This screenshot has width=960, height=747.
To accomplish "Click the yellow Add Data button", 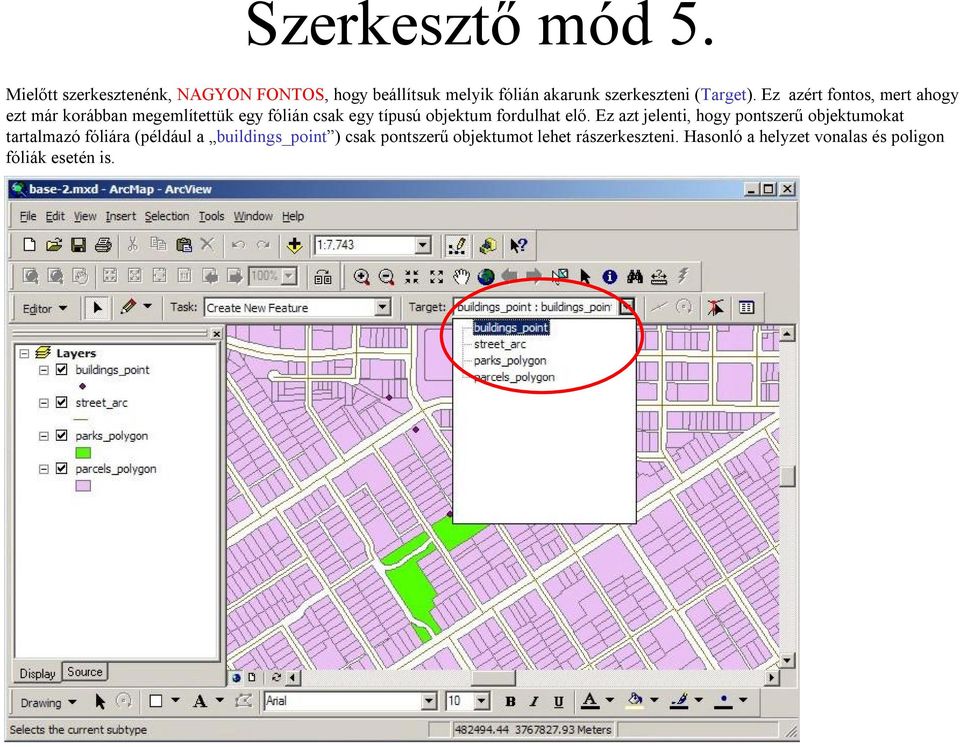I will click(294, 246).
